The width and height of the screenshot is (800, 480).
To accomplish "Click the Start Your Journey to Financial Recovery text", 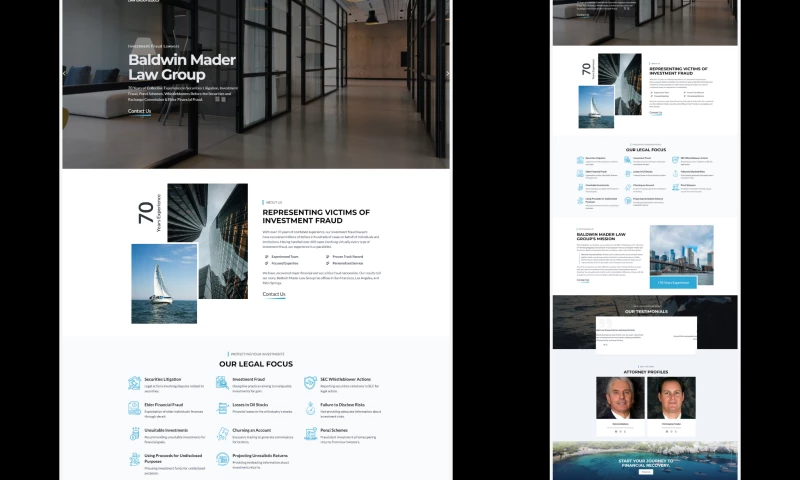I will point(645,463).
